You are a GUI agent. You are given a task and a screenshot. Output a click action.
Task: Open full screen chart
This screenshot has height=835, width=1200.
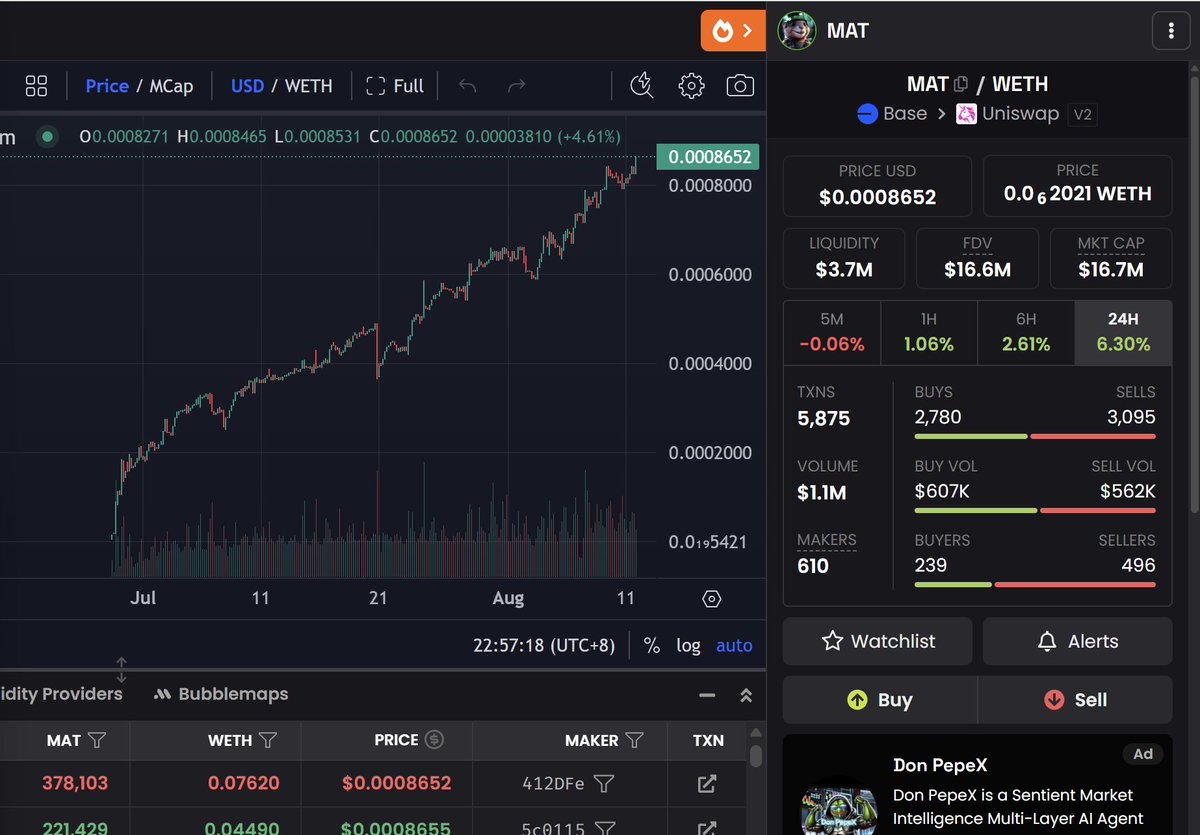pos(395,86)
